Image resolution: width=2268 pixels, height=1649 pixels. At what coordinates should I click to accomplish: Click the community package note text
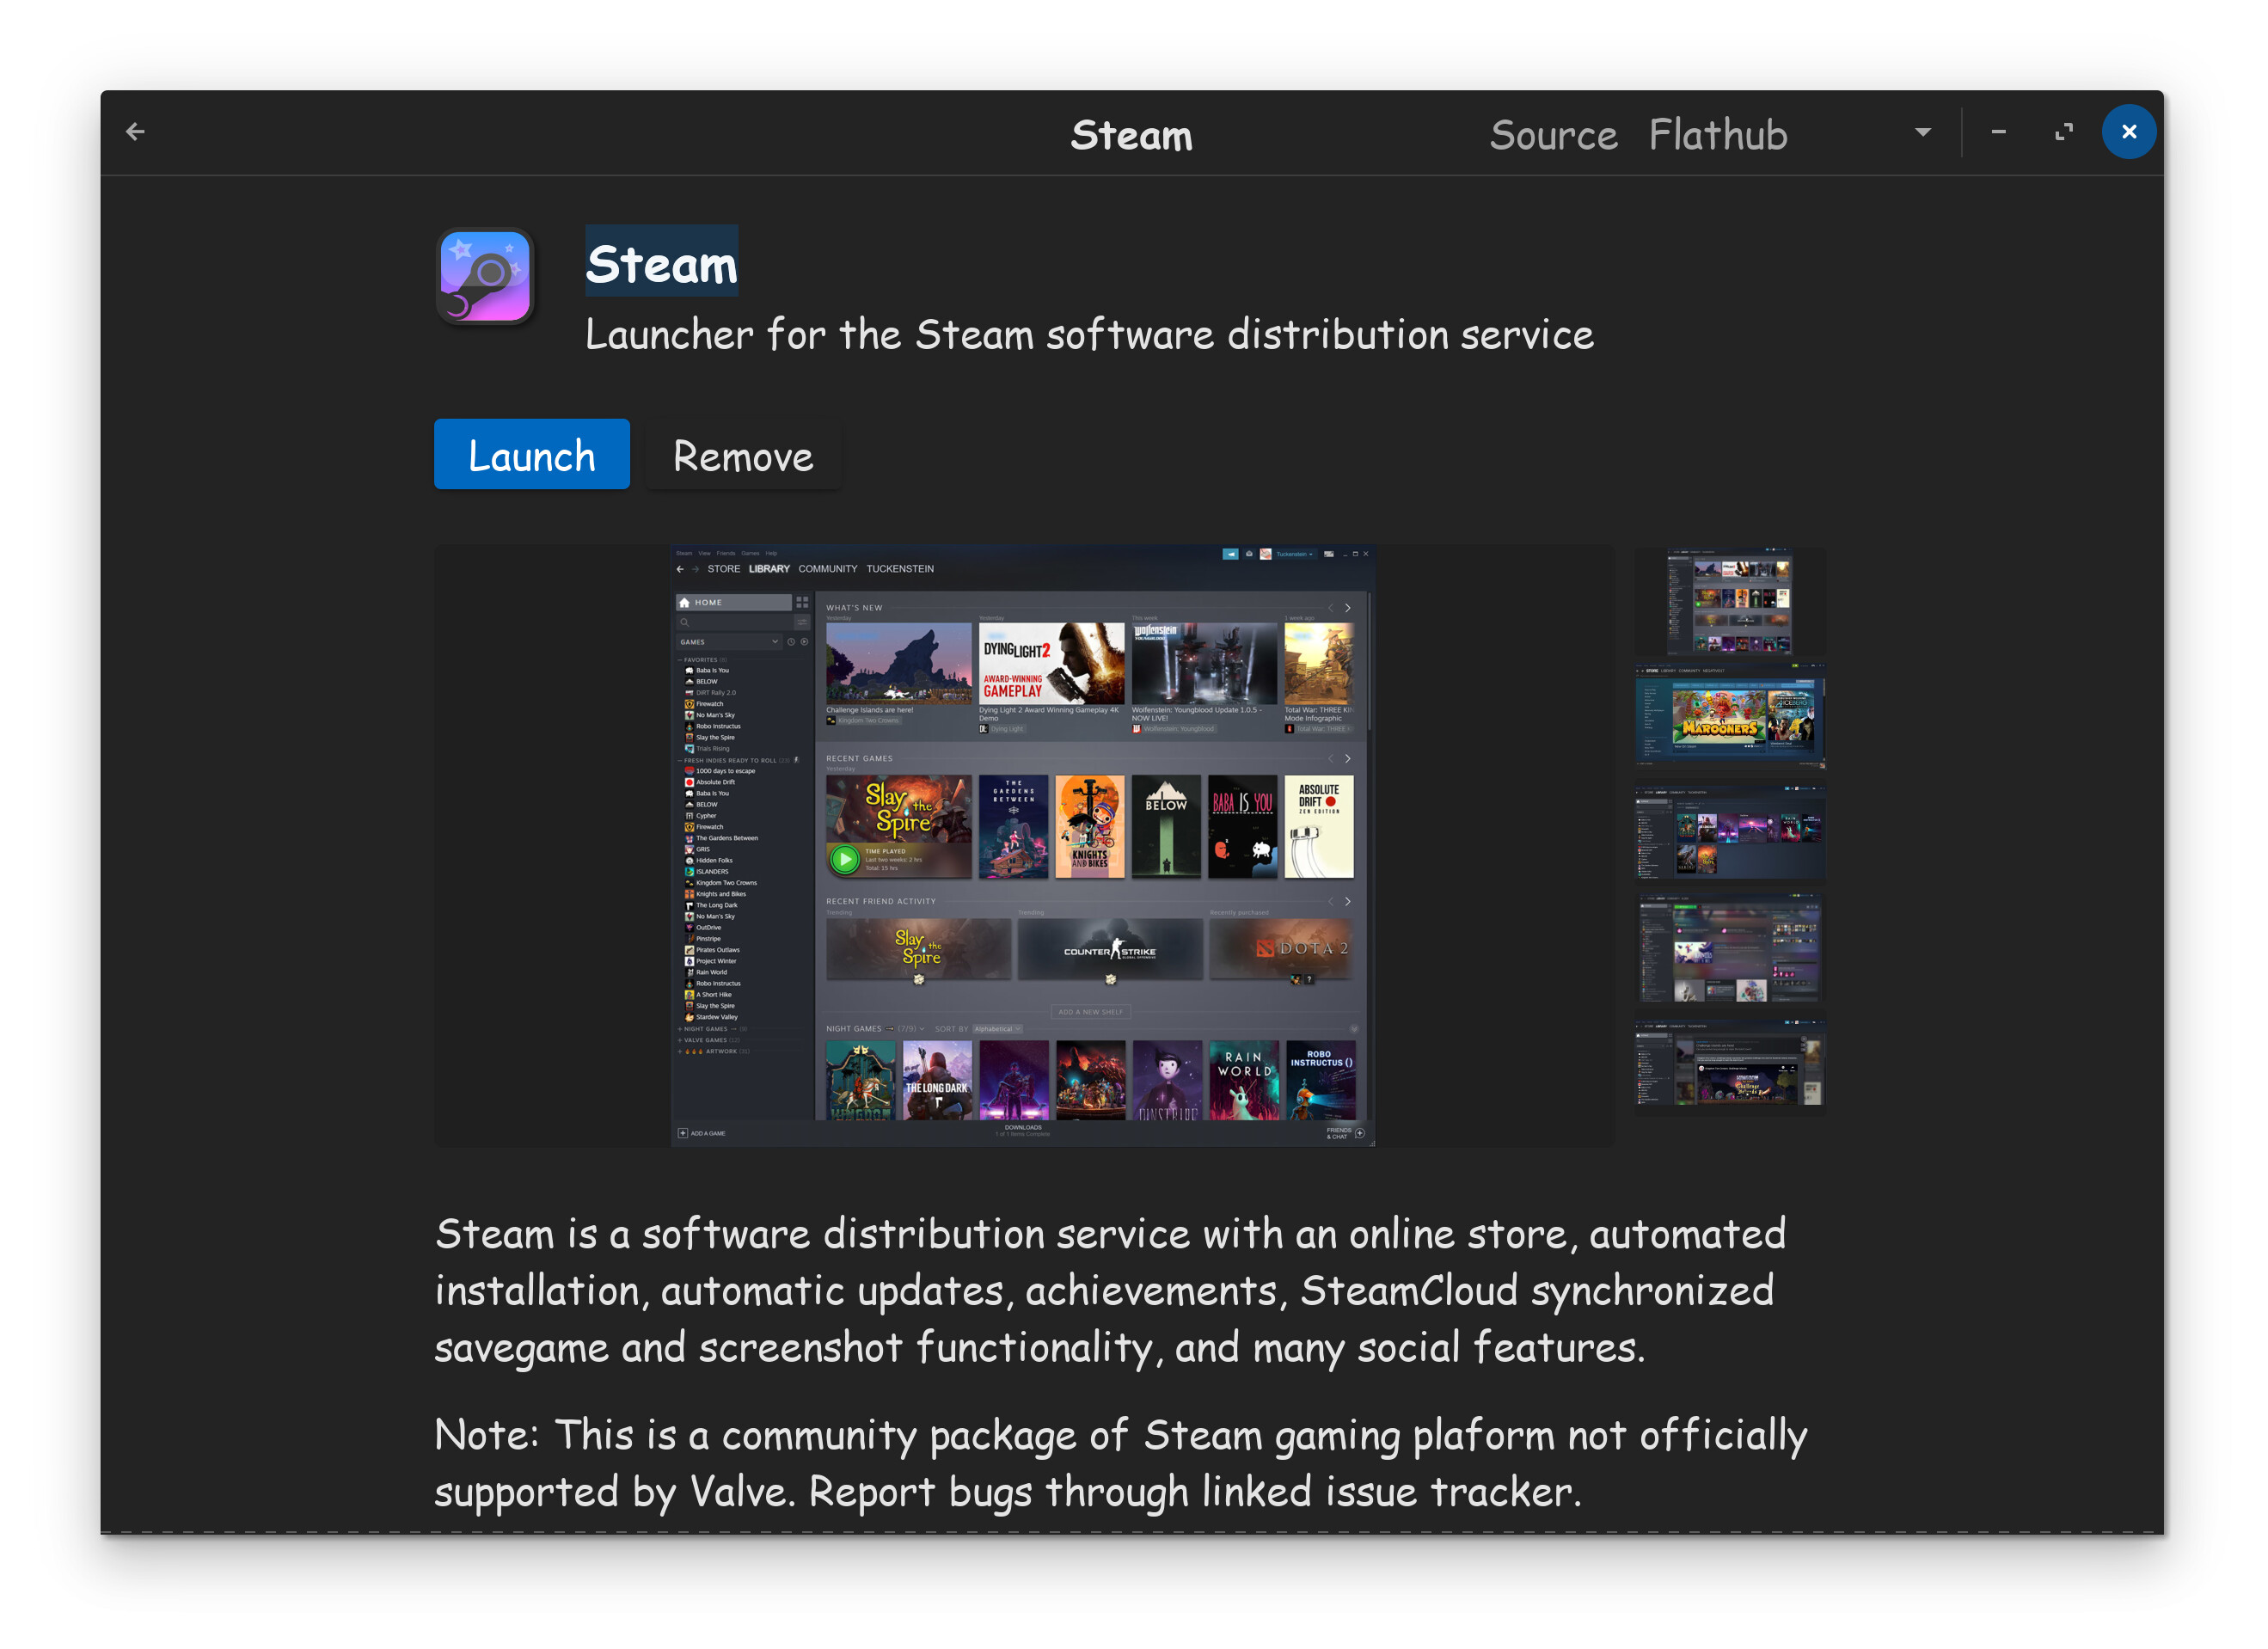coord(1121,1463)
